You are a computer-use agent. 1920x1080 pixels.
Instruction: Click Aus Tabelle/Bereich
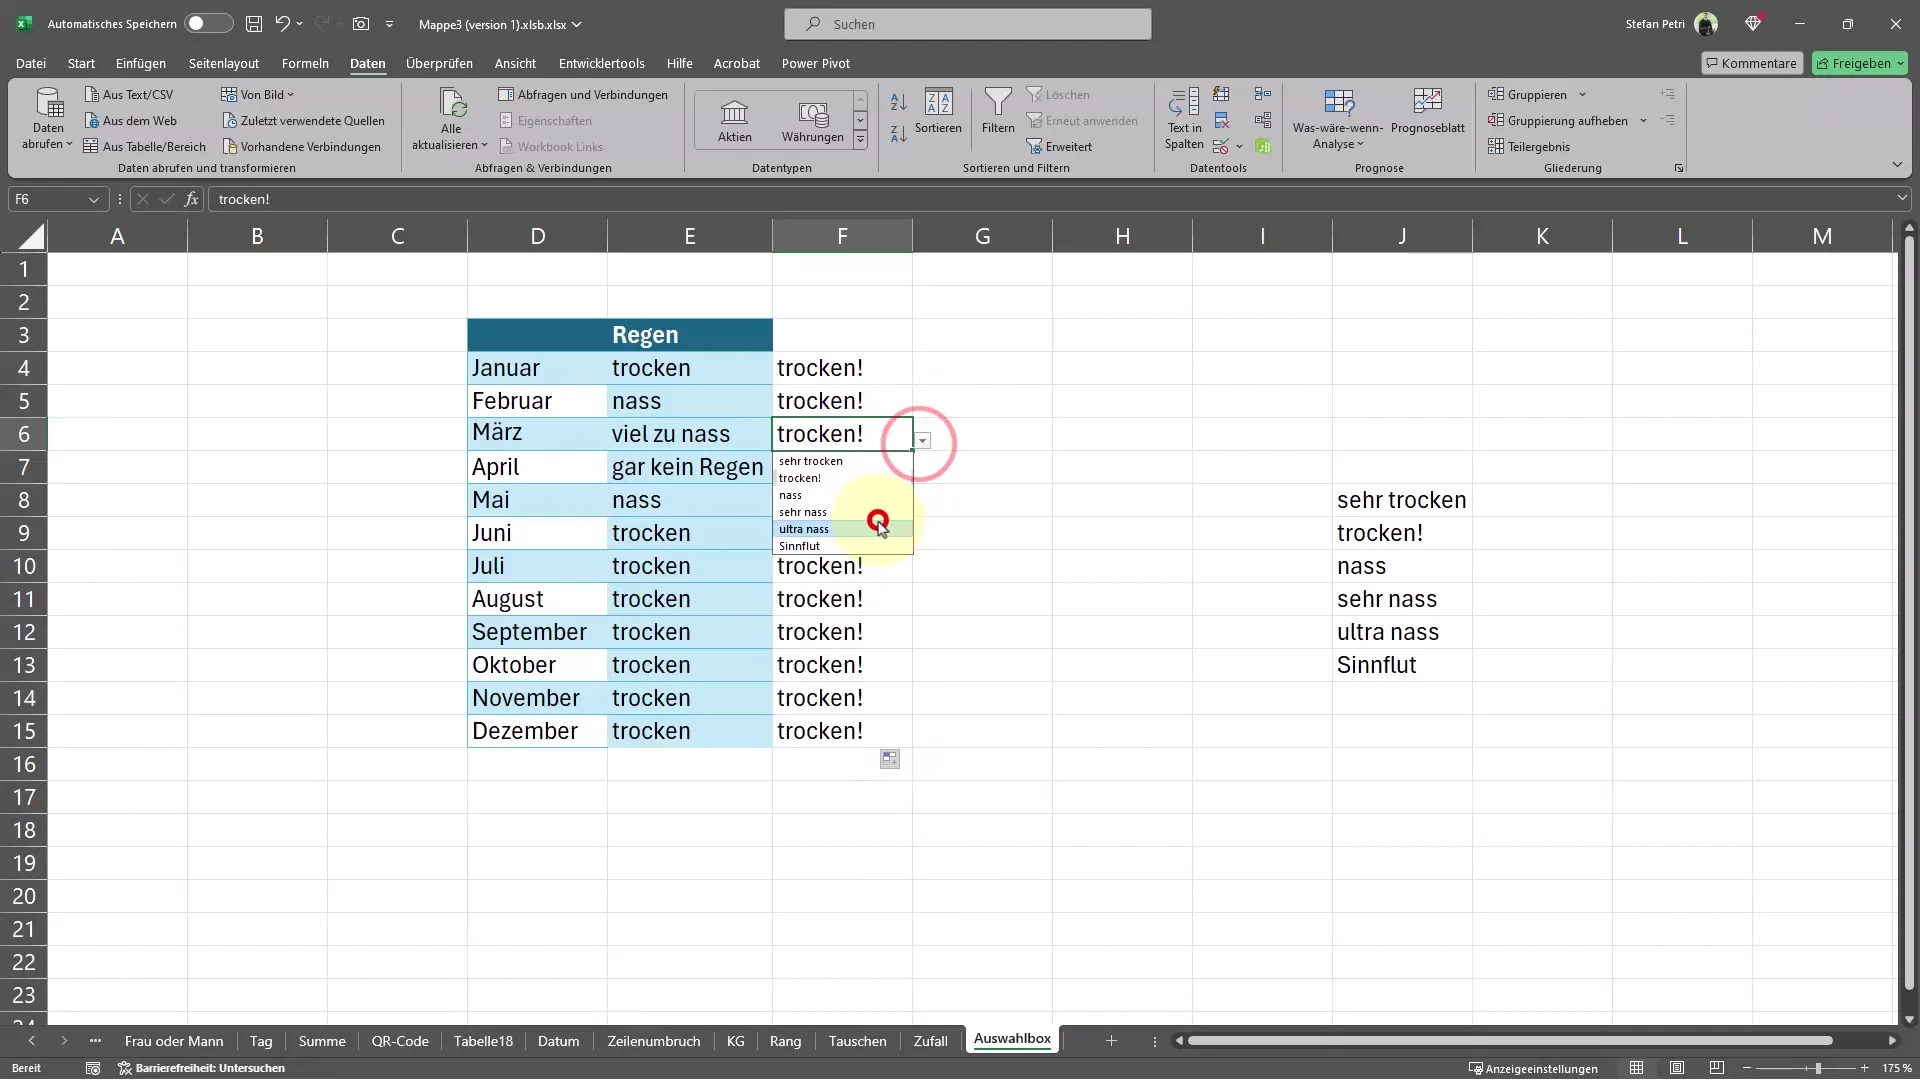145,147
